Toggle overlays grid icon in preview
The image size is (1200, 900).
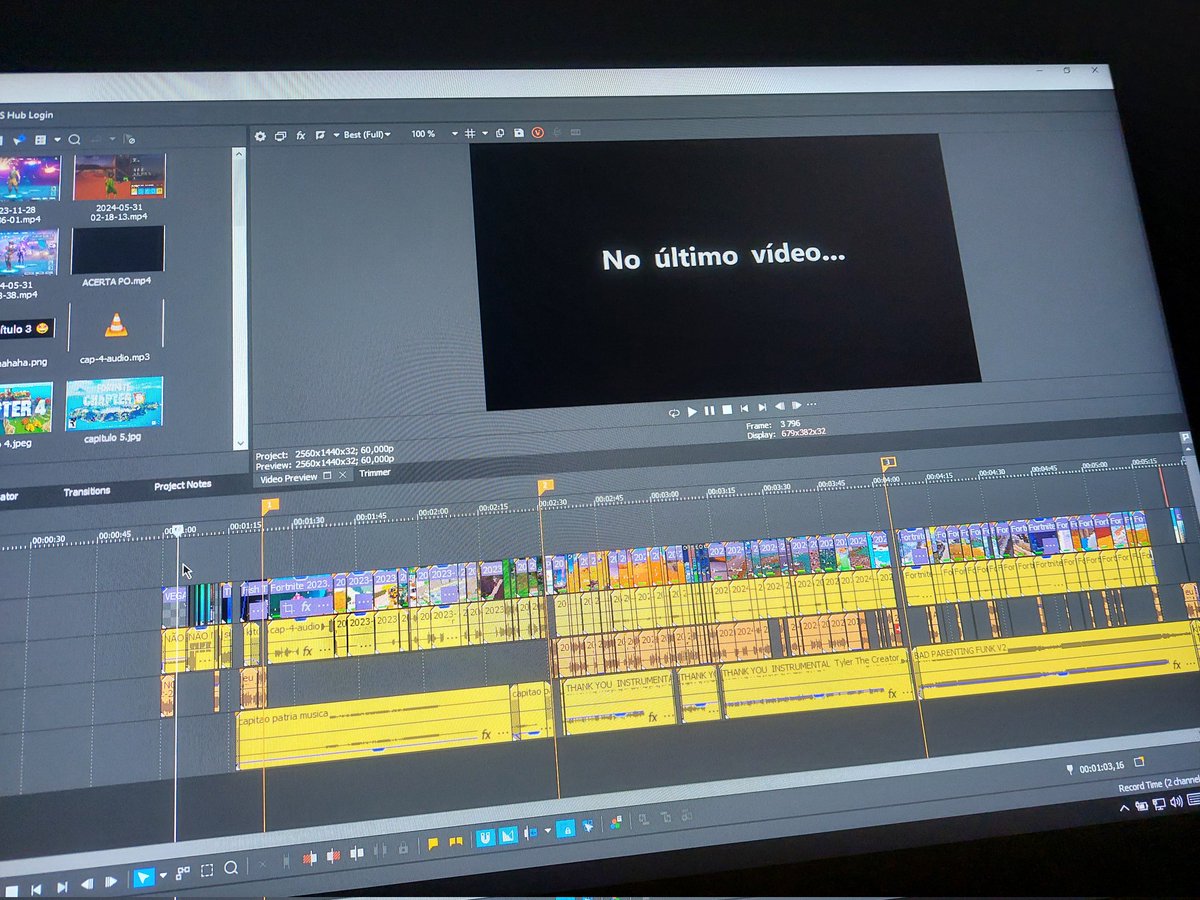pos(469,133)
